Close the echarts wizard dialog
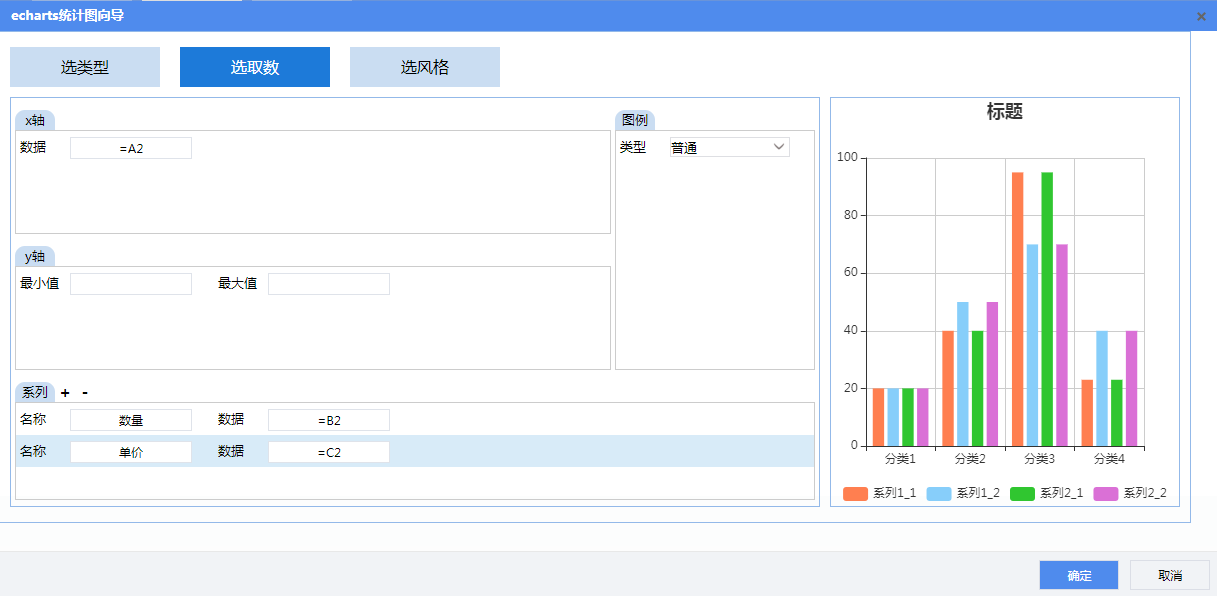This screenshot has height=596, width=1217. pyautogui.click(x=1201, y=16)
